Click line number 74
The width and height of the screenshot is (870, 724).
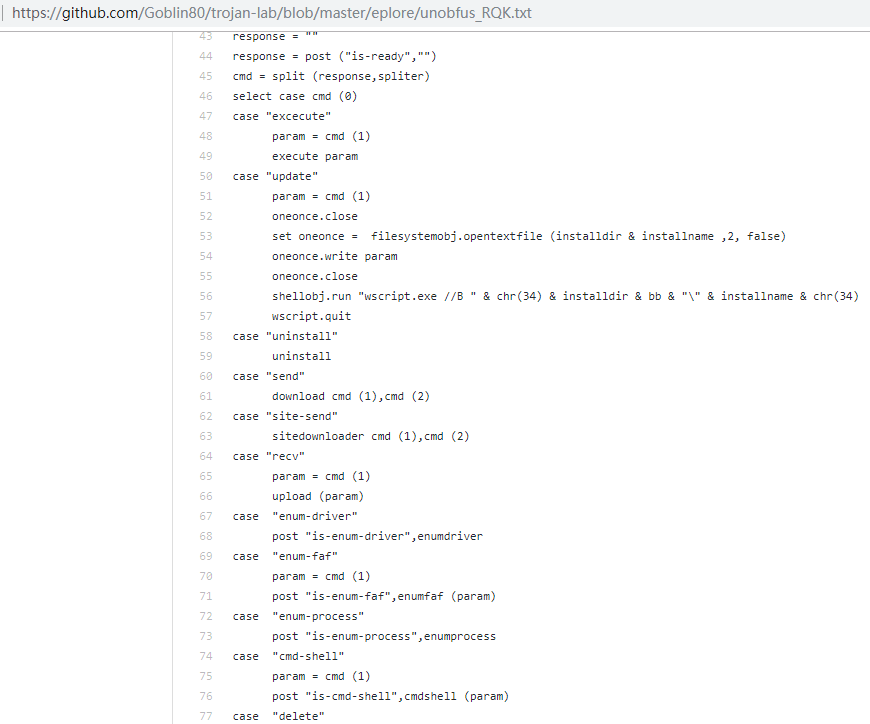(x=206, y=656)
